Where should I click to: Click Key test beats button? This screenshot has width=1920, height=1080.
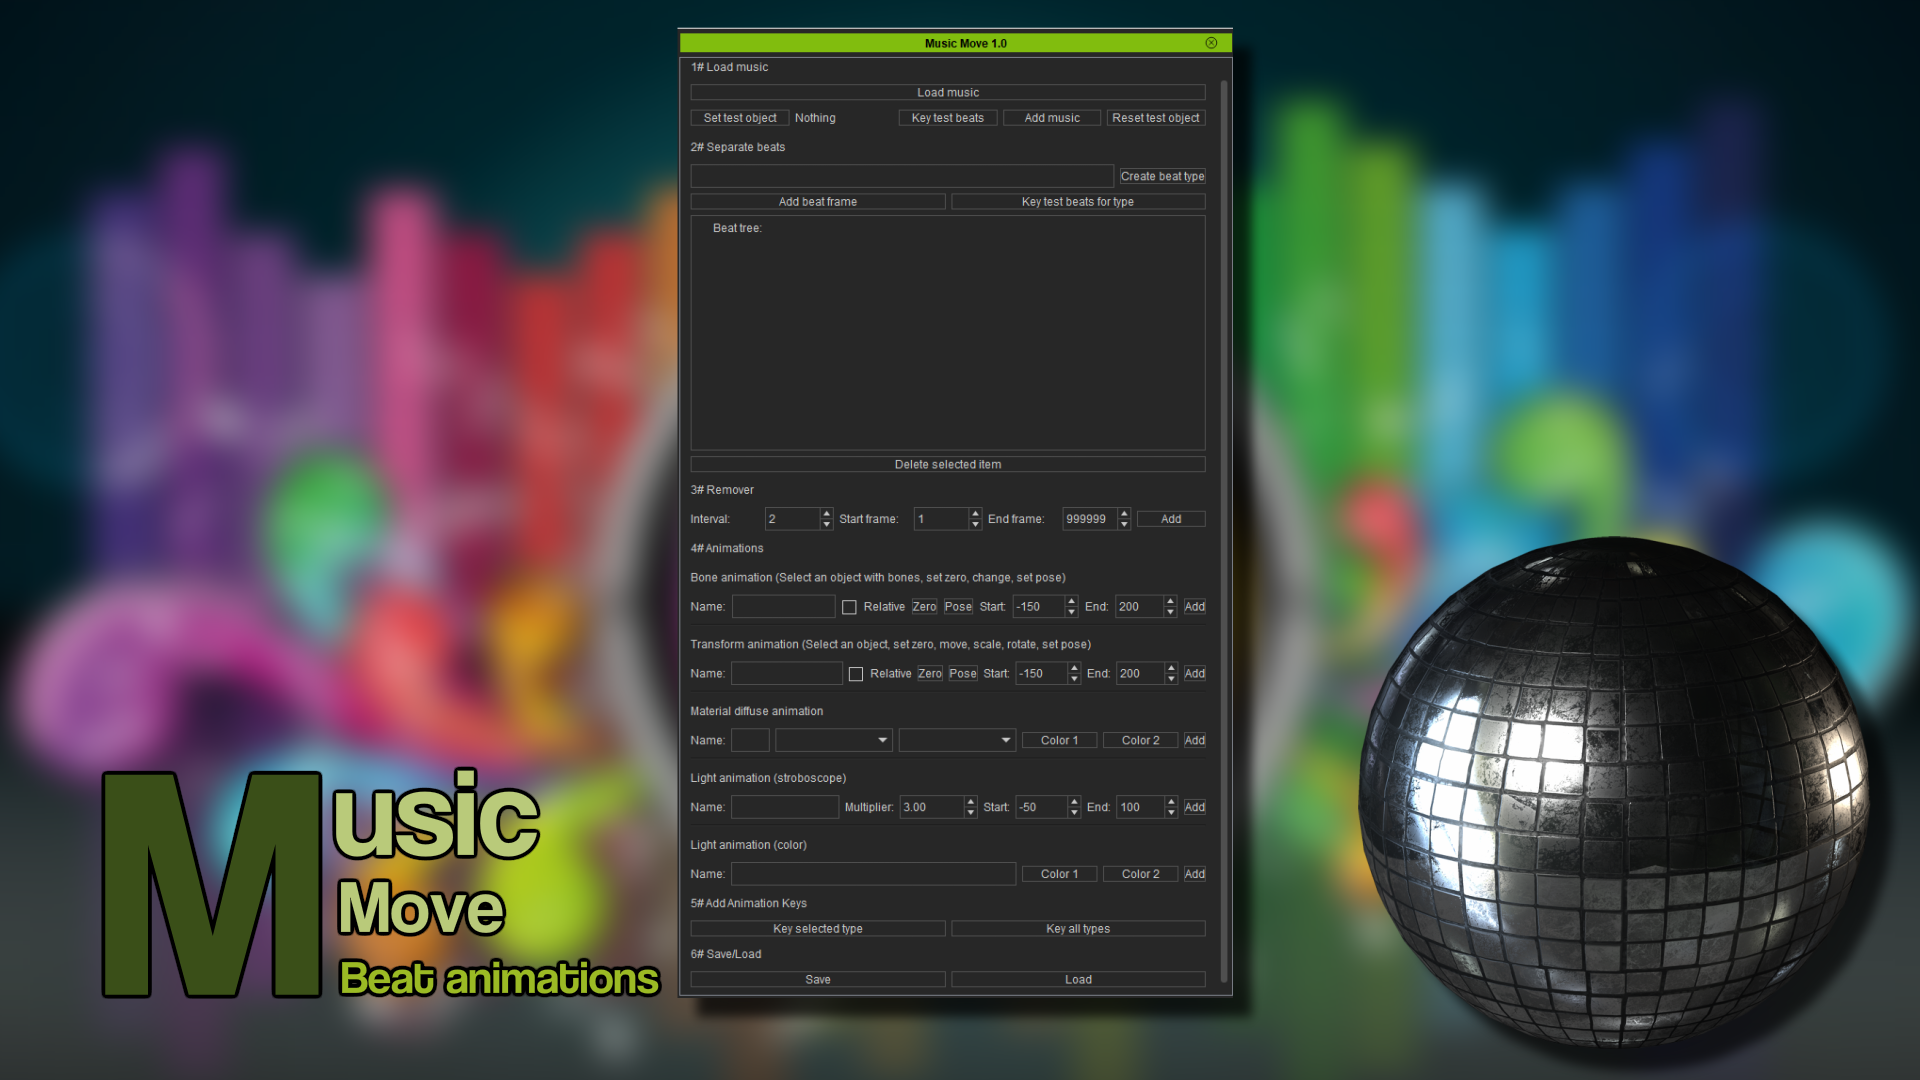point(947,116)
